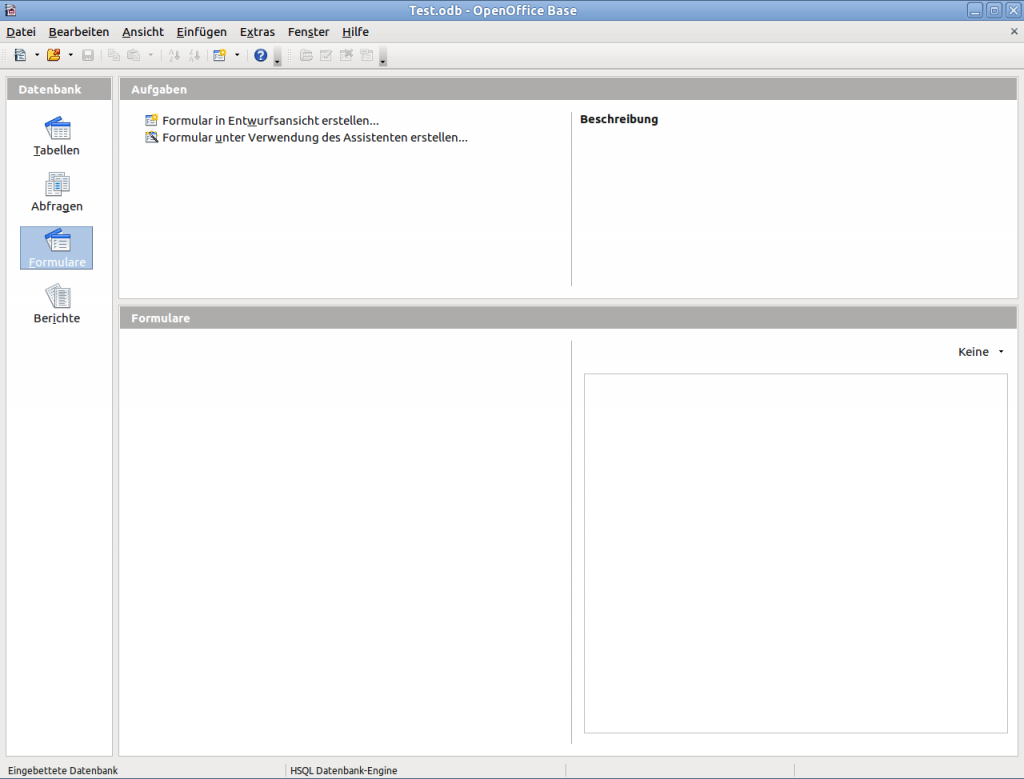Expand the Open file dropdown arrow
Screen dimensions: 1024x779
[70, 55]
